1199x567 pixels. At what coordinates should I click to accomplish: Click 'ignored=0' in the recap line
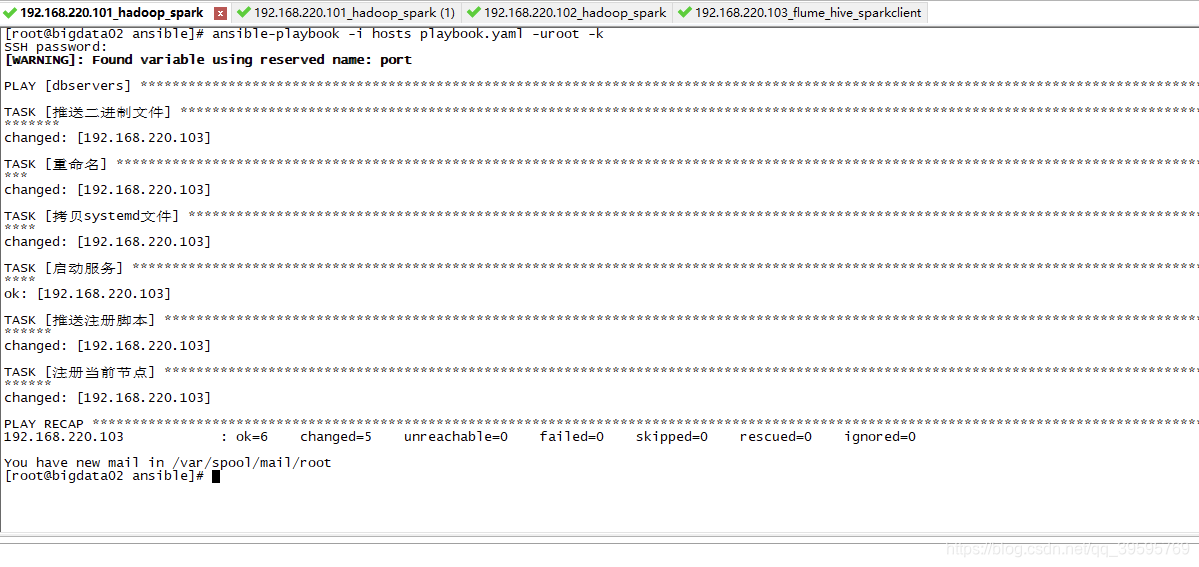(x=880, y=437)
